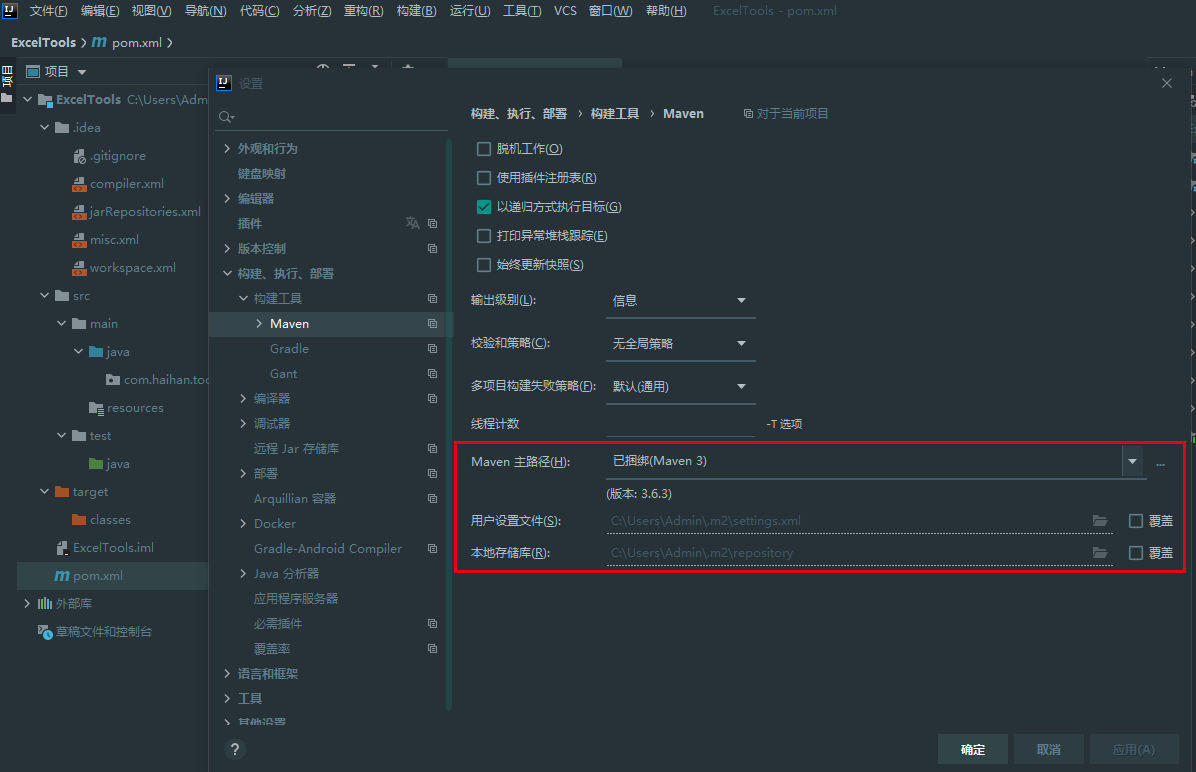The image size is (1196, 772).
Task: Open Maven 主路径 dropdown arrow
Action: tap(1133, 462)
